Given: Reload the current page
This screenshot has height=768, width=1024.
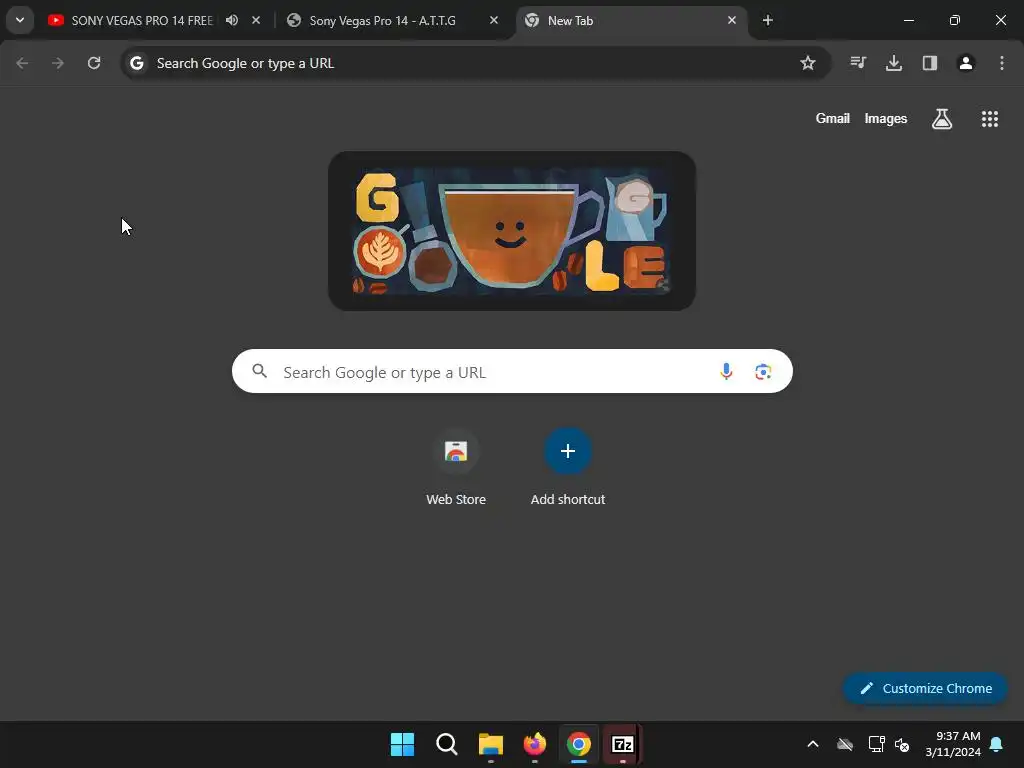Looking at the screenshot, I should 94,63.
